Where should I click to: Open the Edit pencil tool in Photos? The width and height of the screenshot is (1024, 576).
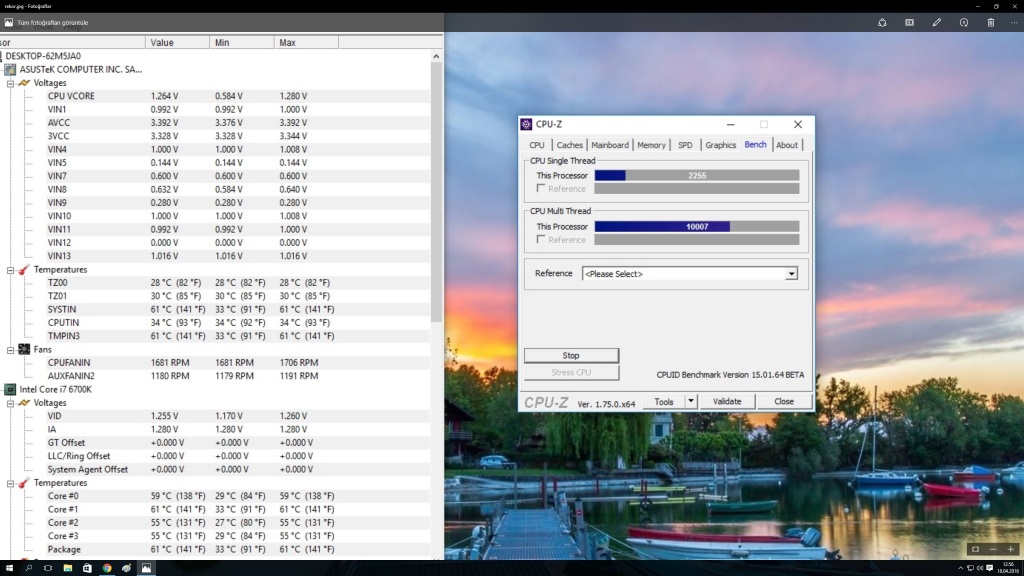(x=936, y=22)
